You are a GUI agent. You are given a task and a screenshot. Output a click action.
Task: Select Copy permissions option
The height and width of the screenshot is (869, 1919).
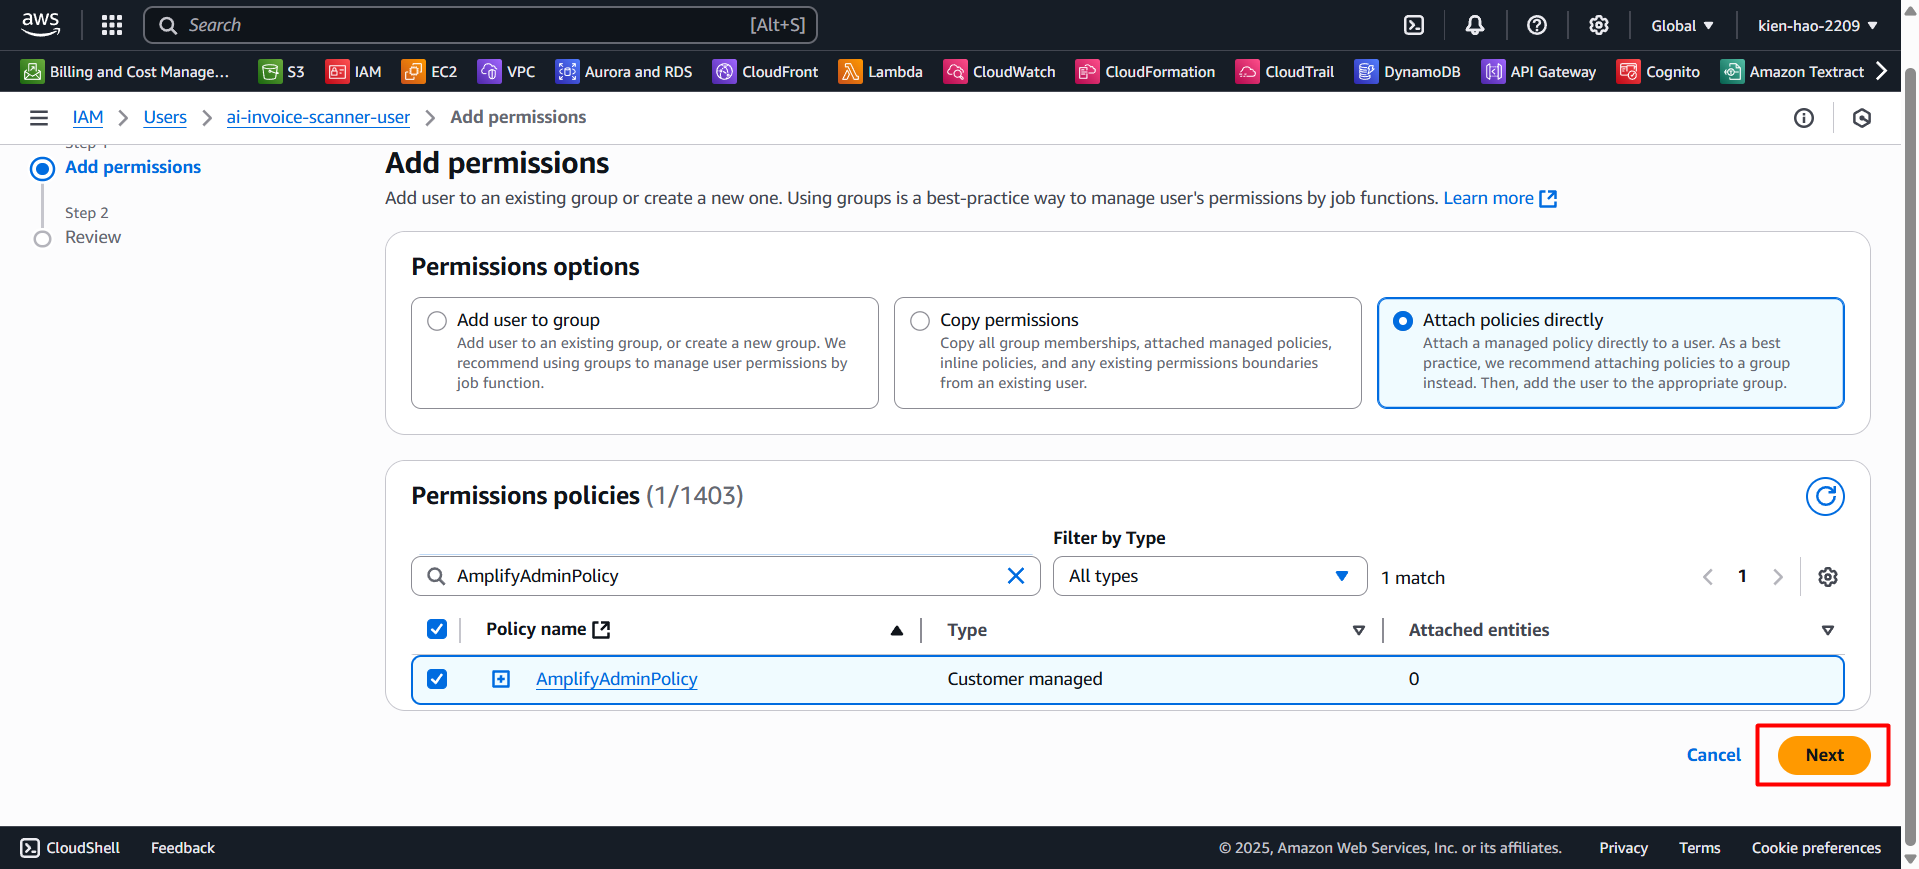pyautogui.click(x=920, y=321)
